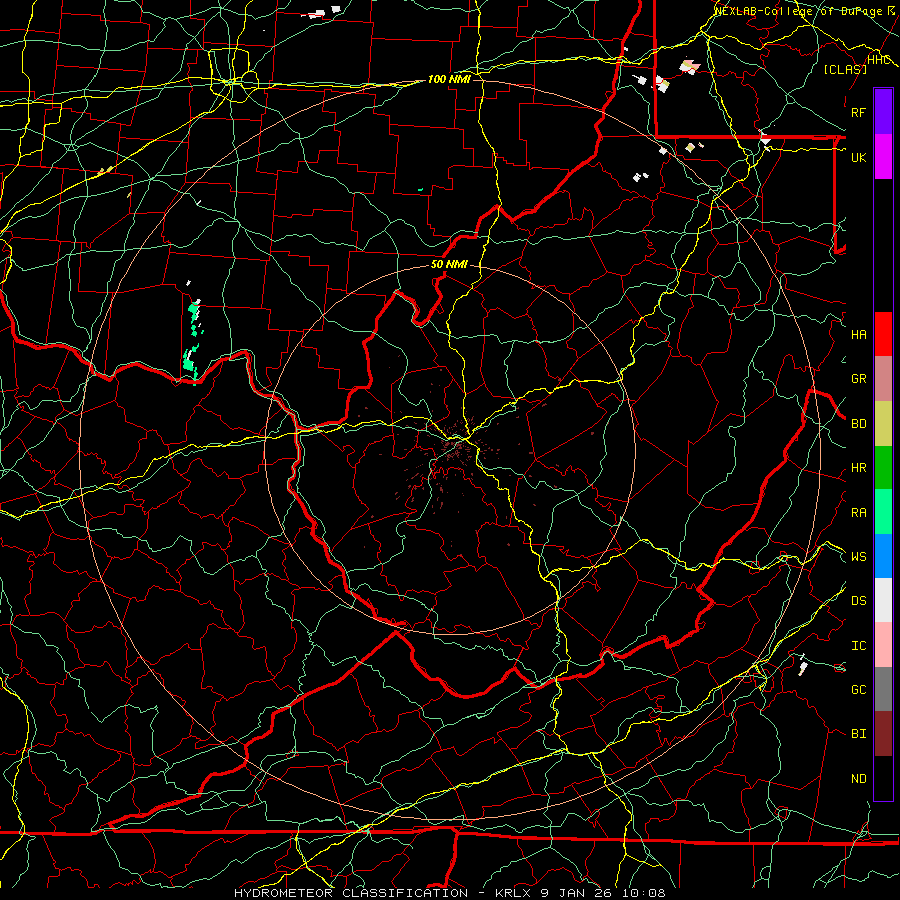Click the 'GR' legend label
Screen dimensions: 900x900
pyautogui.click(x=859, y=379)
